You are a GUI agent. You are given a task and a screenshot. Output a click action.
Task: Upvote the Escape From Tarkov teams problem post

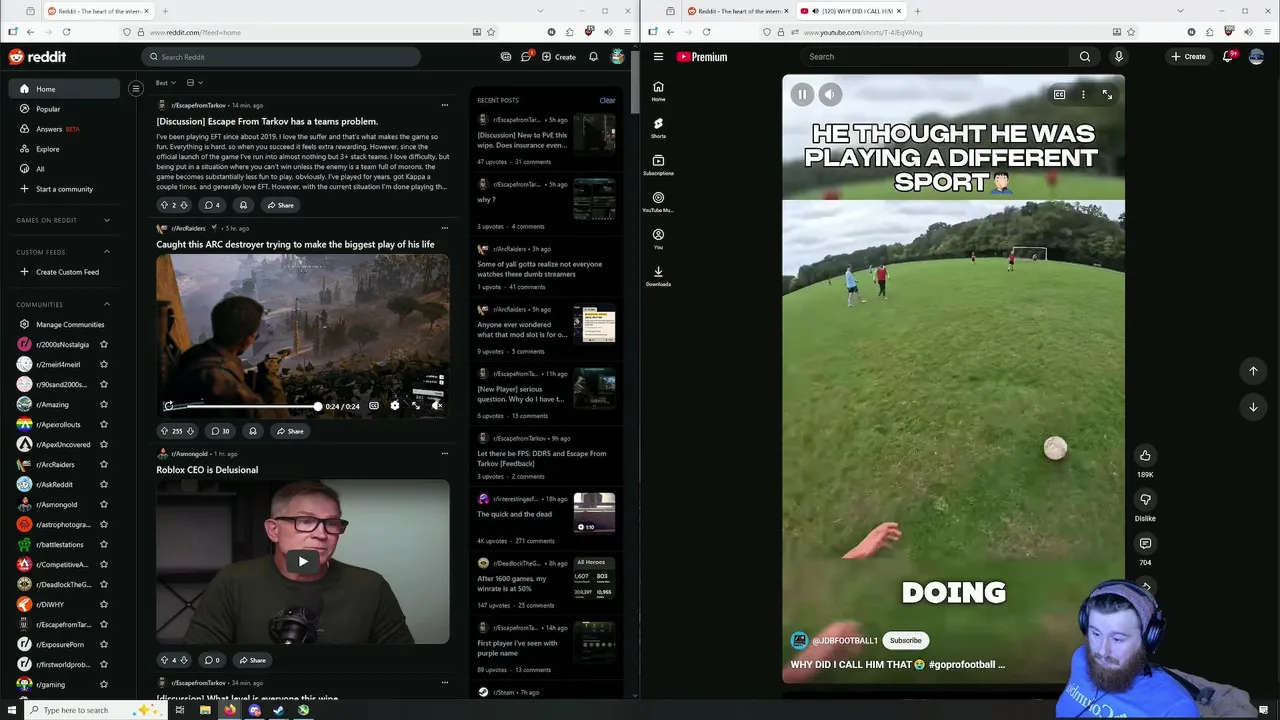(x=164, y=205)
